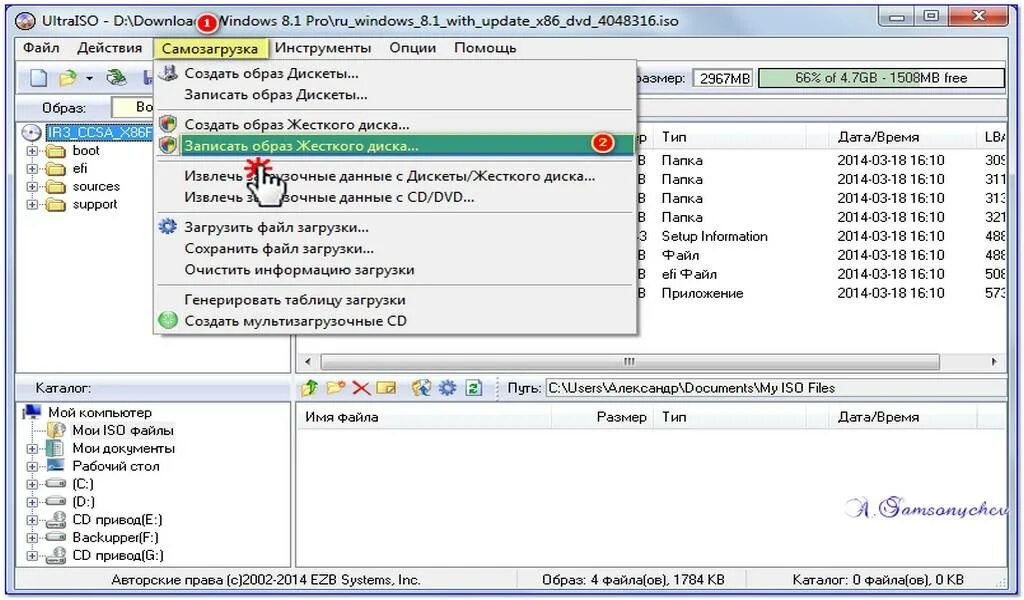The width and height of the screenshot is (1024, 600).
Task: Click Имя файла column header in catalog list
Action: point(424,417)
